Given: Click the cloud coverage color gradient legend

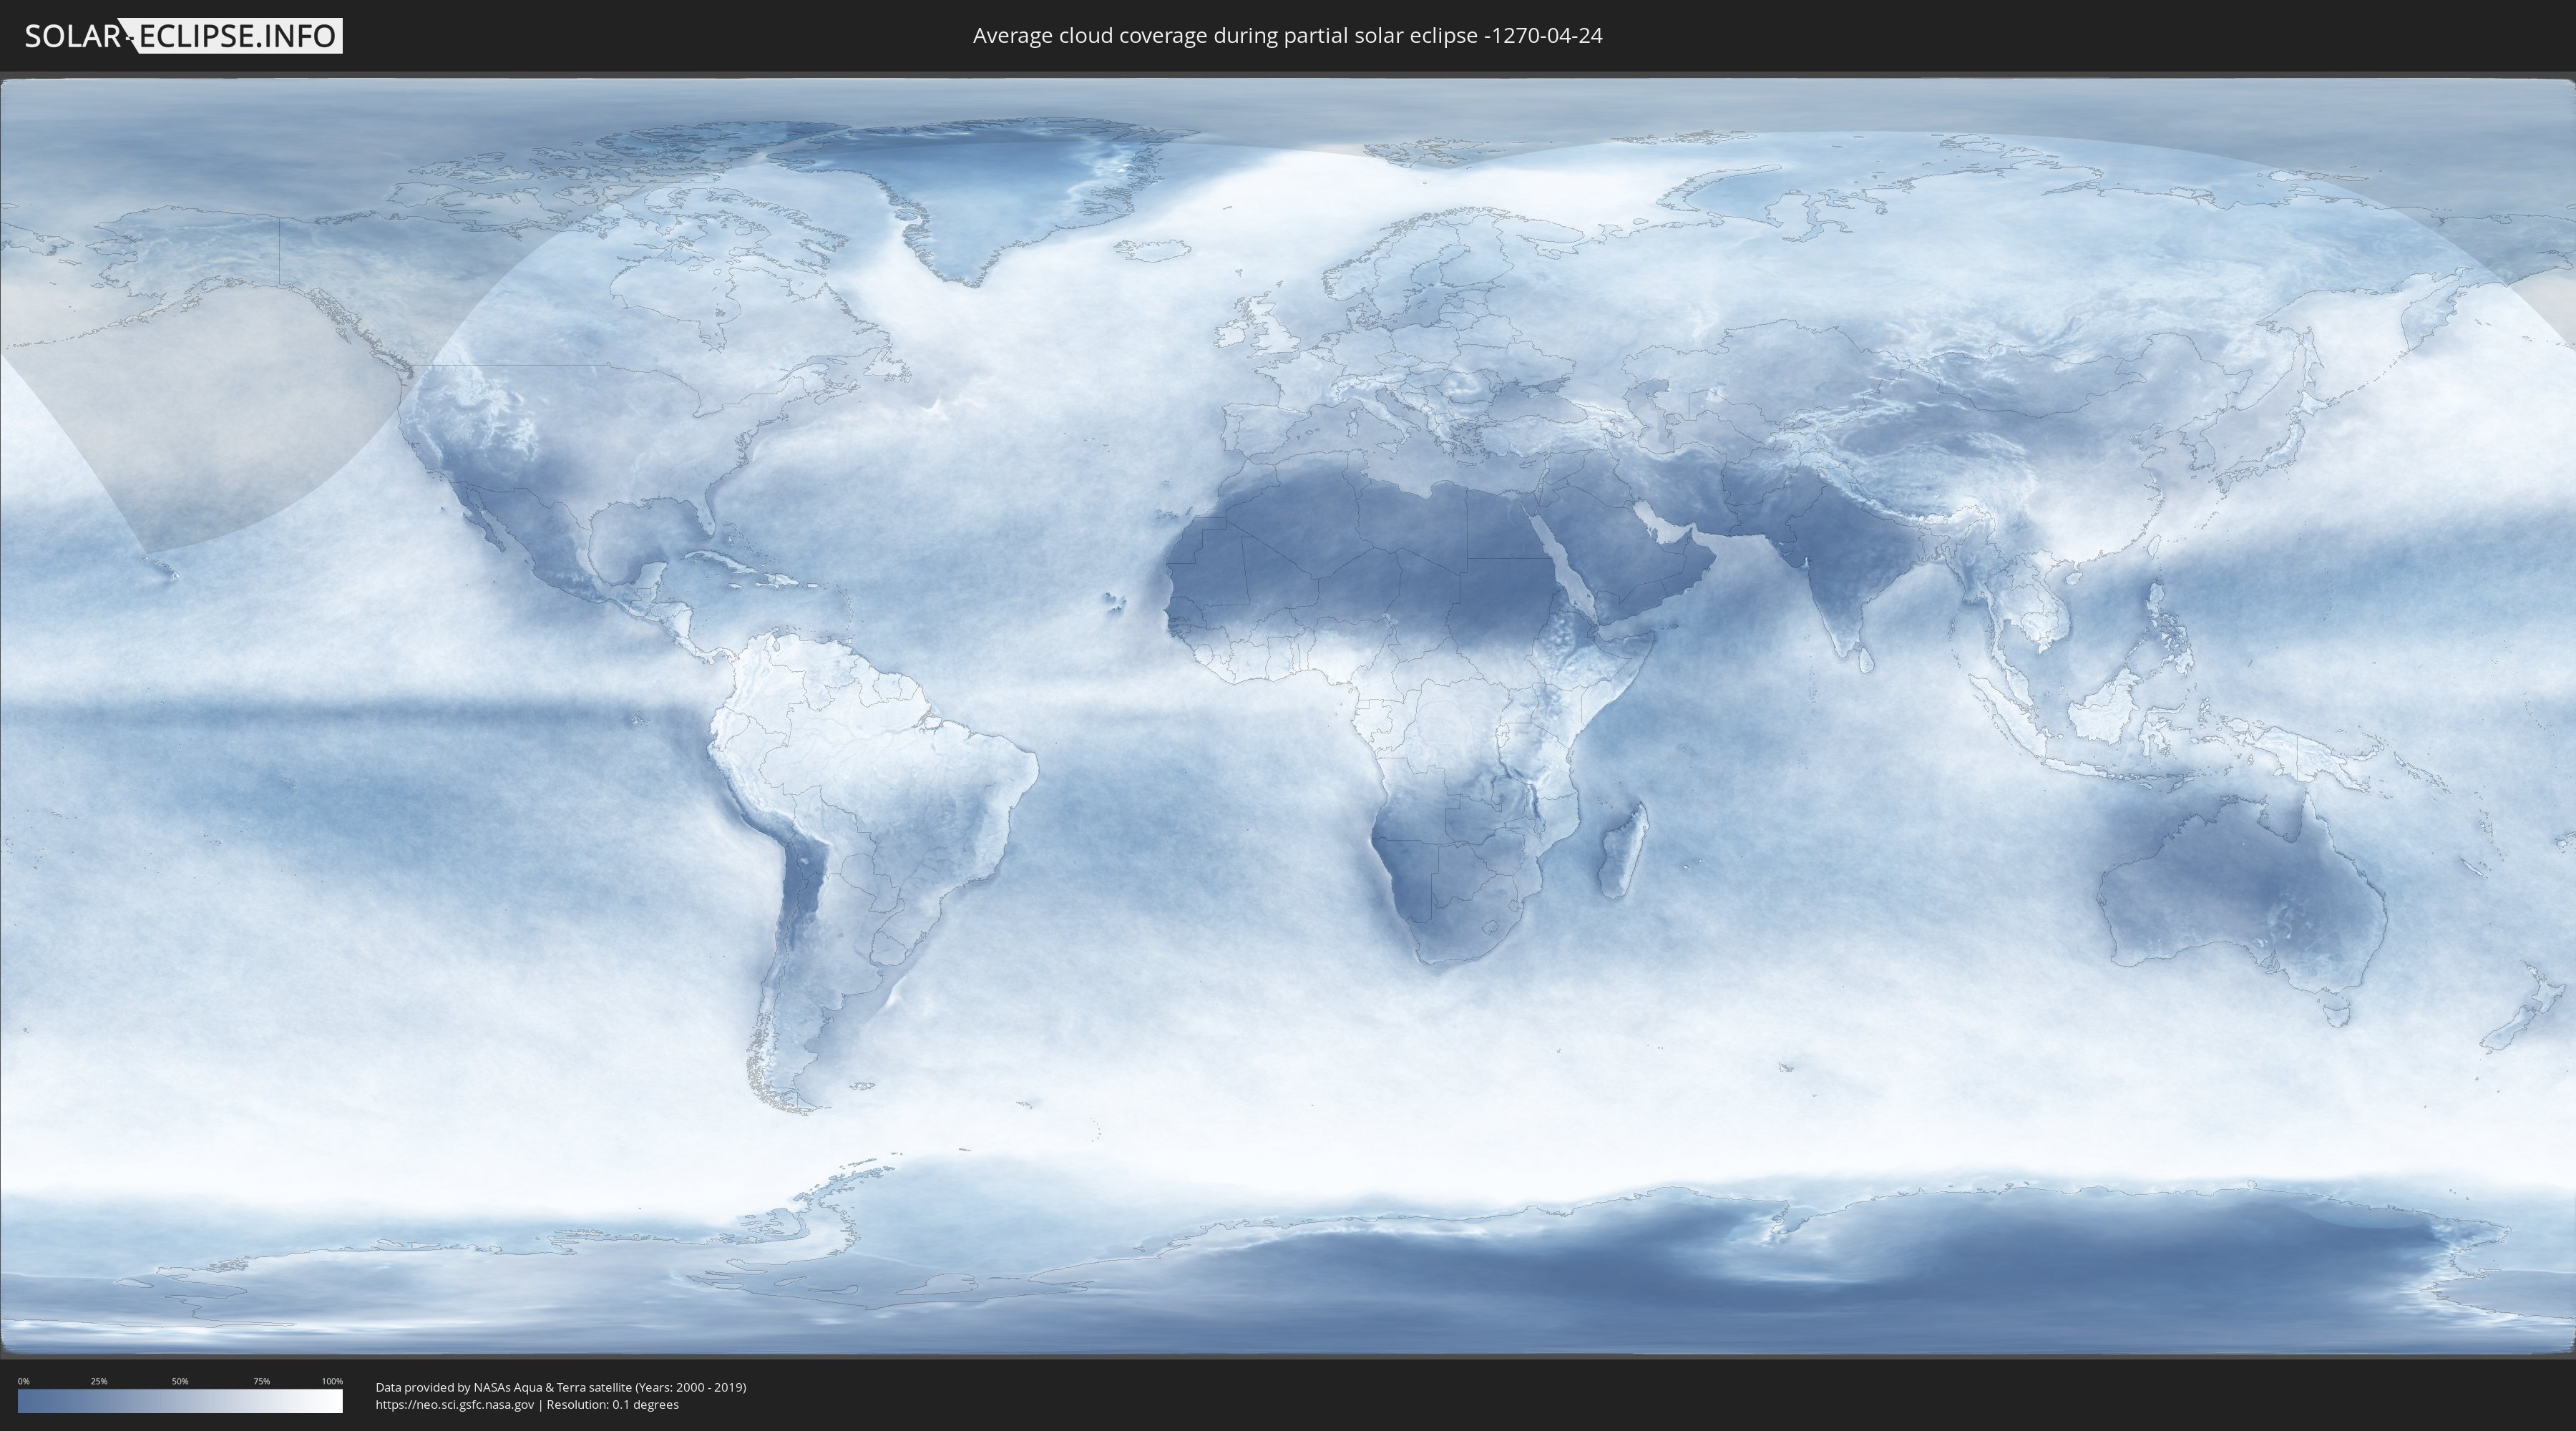Looking at the screenshot, I should click(x=180, y=1401).
